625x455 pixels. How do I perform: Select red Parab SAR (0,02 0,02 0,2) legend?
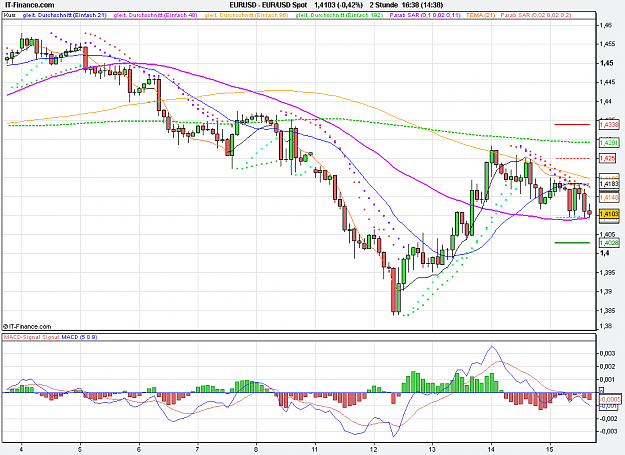click(536, 15)
